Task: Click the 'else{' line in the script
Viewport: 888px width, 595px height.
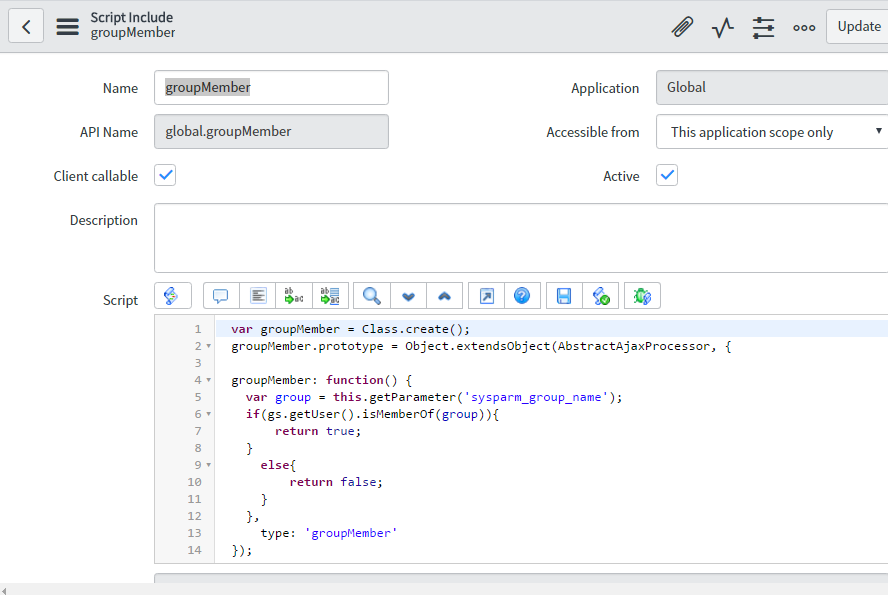Action: click(x=278, y=465)
